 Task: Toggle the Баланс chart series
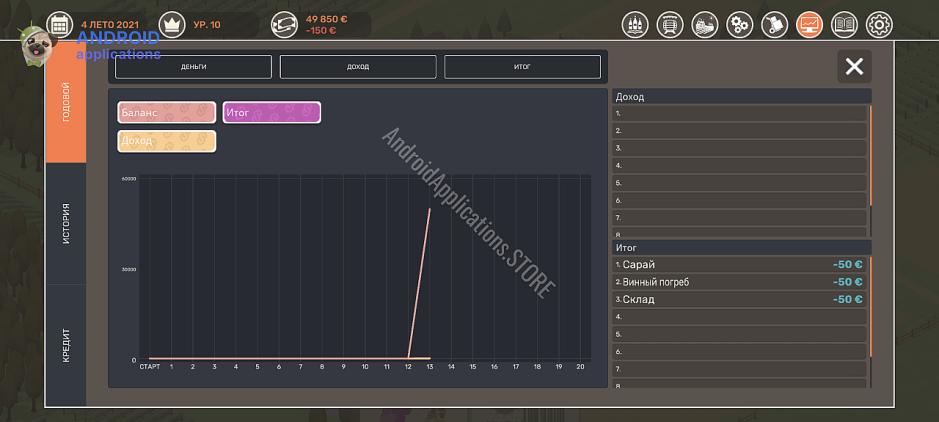point(166,113)
